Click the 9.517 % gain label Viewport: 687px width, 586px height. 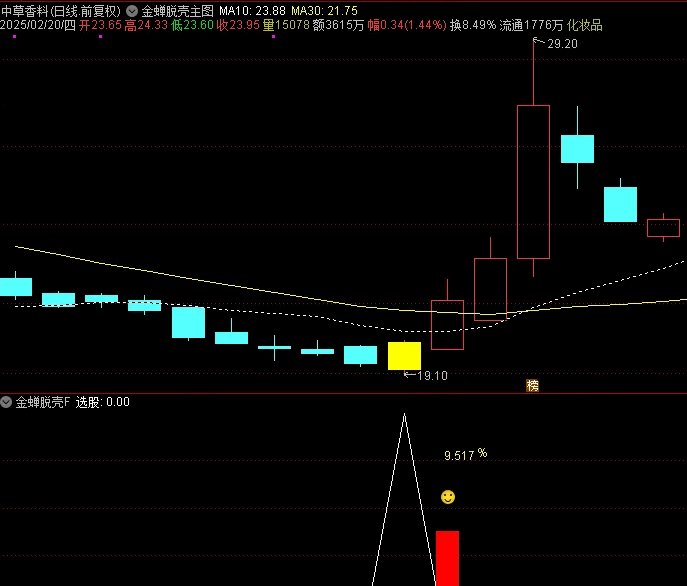coord(465,455)
